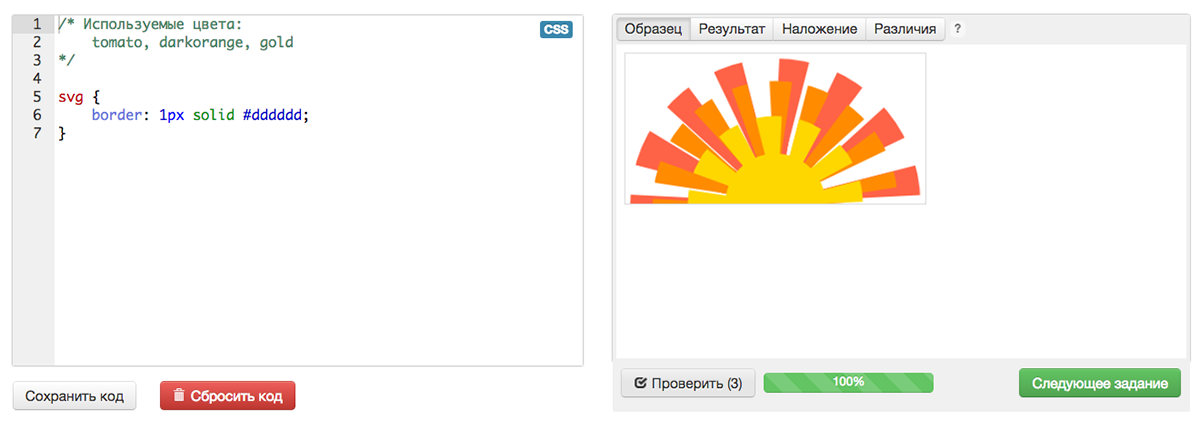
Task: Click the CSS language badge
Action: pos(556,29)
